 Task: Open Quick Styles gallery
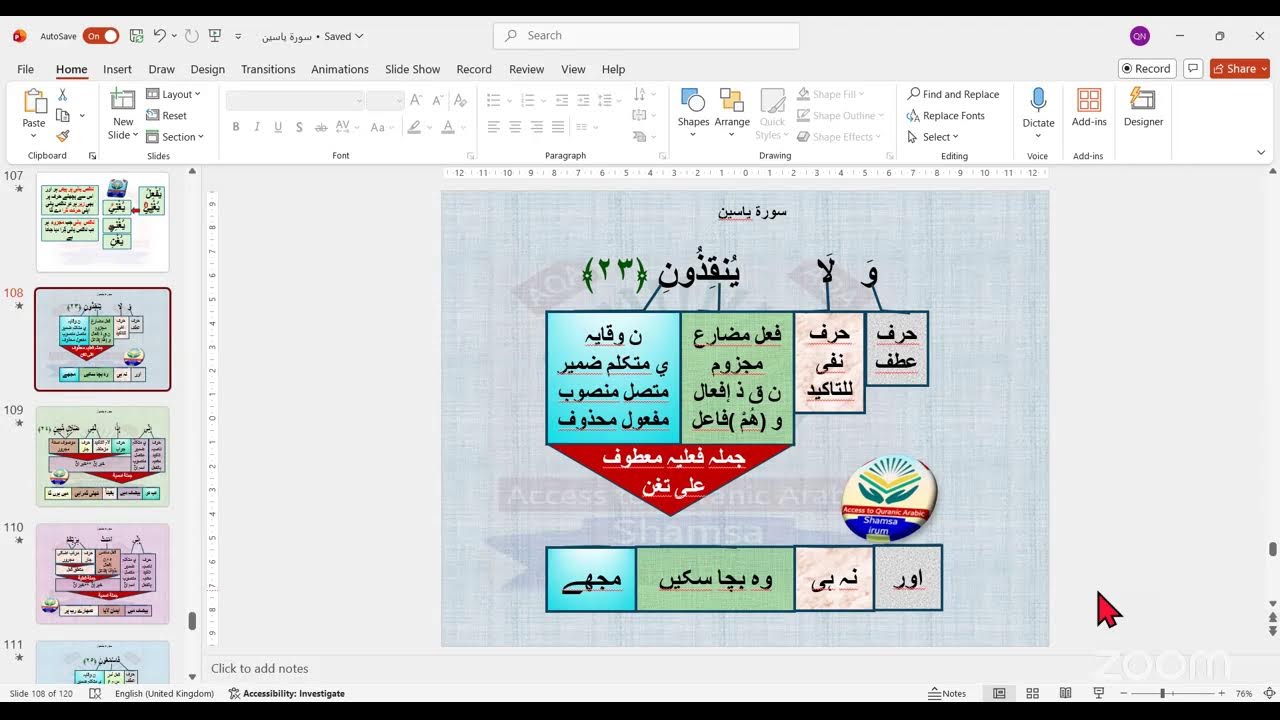point(772,114)
